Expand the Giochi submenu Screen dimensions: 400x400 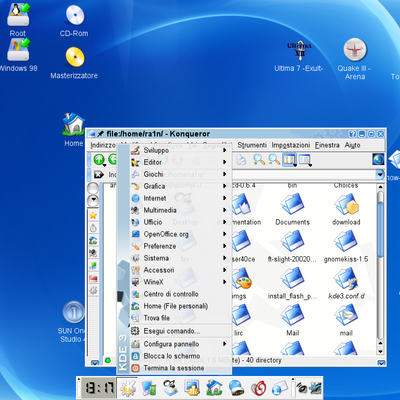tap(180, 174)
